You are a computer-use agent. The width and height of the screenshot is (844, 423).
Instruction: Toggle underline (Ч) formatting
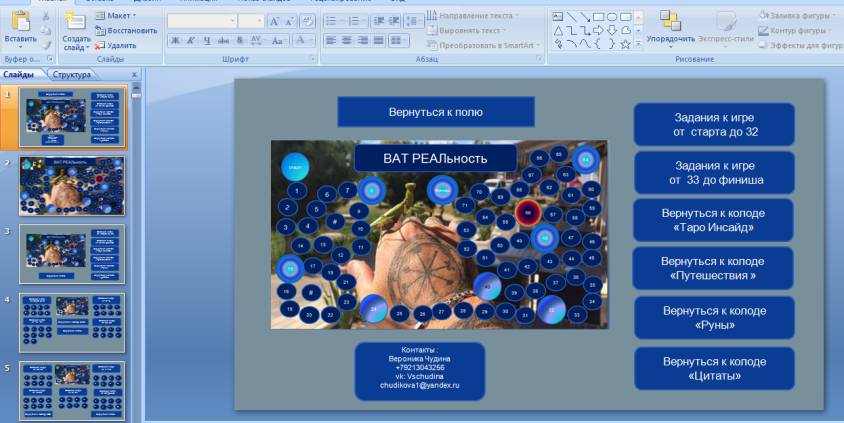tap(206, 40)
